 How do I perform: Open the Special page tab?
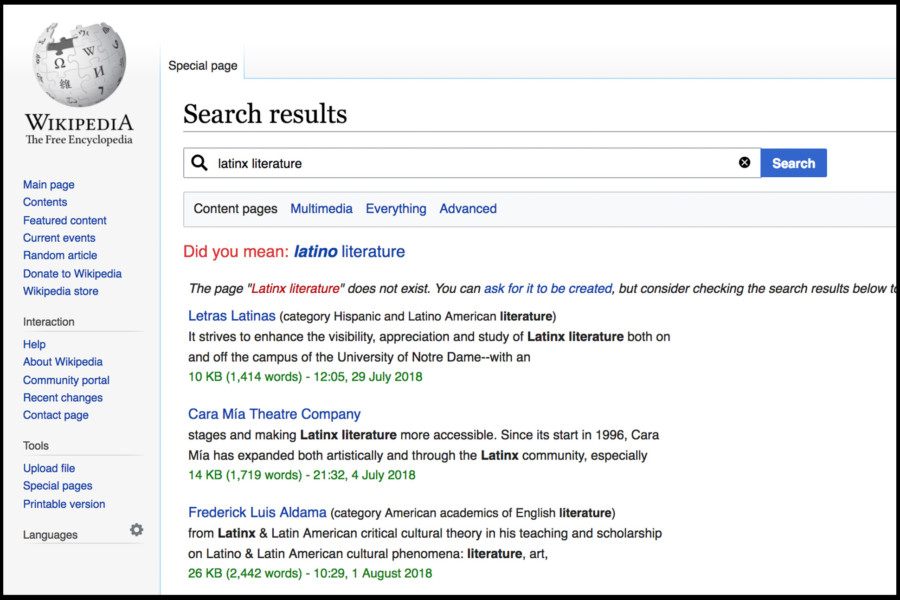coord(203,66)
